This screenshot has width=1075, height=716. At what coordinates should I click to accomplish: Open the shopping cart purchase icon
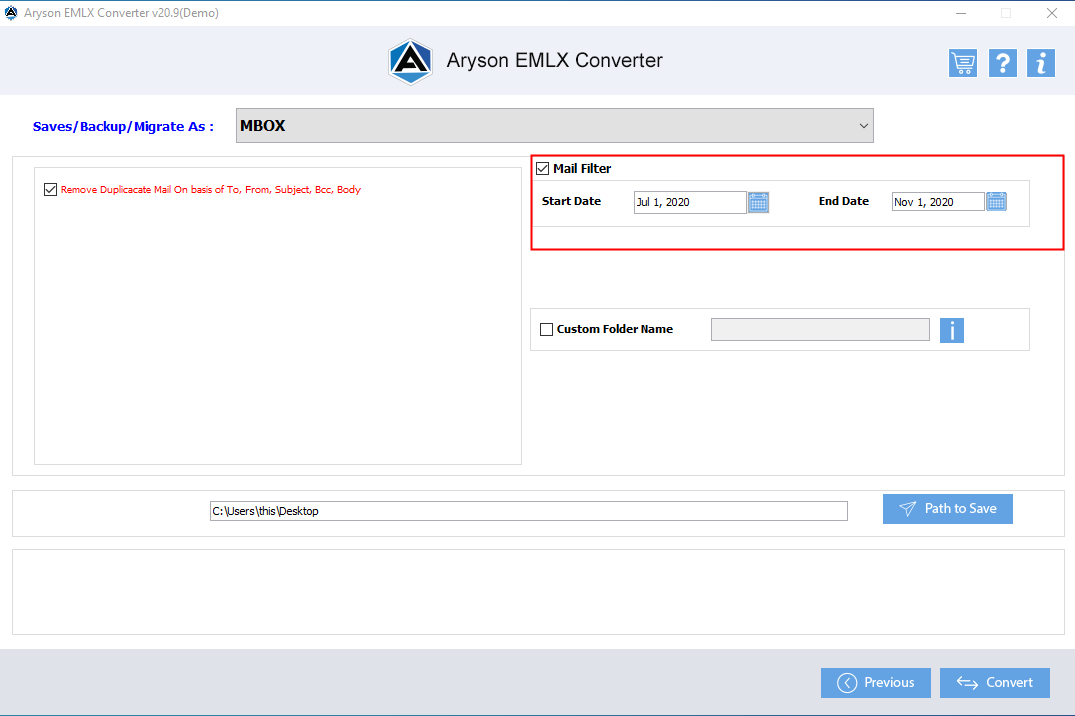[963, 63]
